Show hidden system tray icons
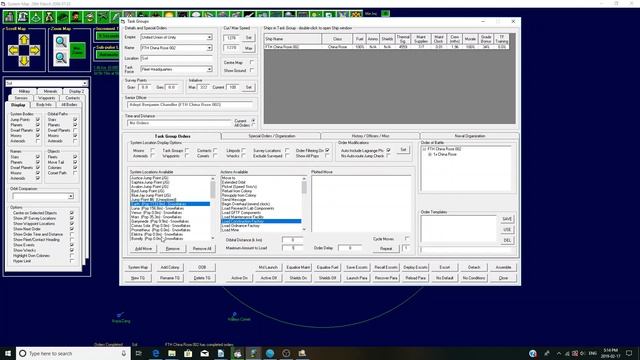 (x=559, y=353)
